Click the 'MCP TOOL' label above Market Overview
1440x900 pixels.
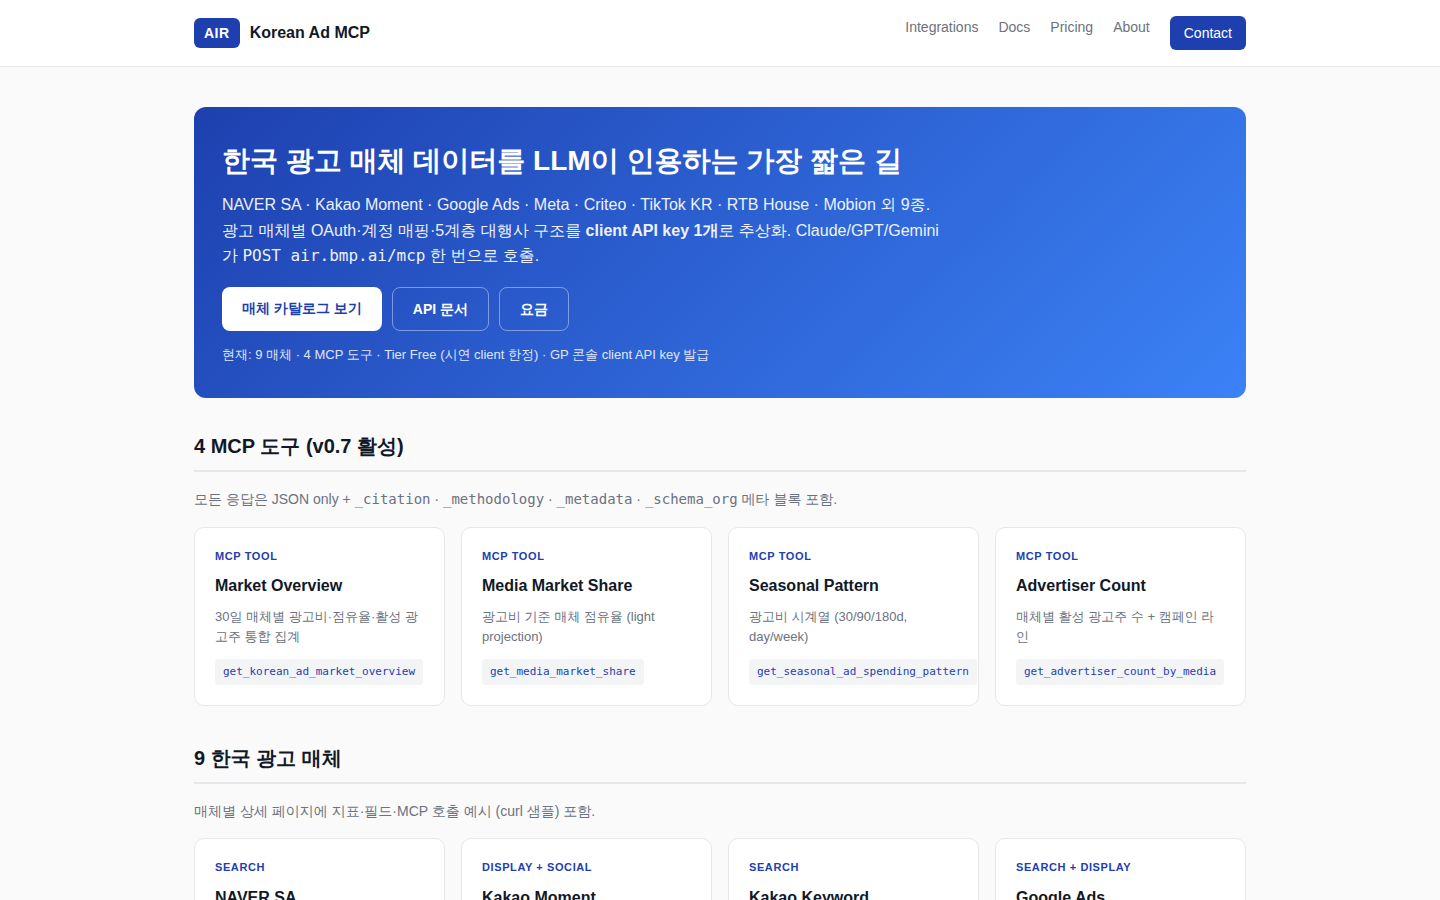246,556
